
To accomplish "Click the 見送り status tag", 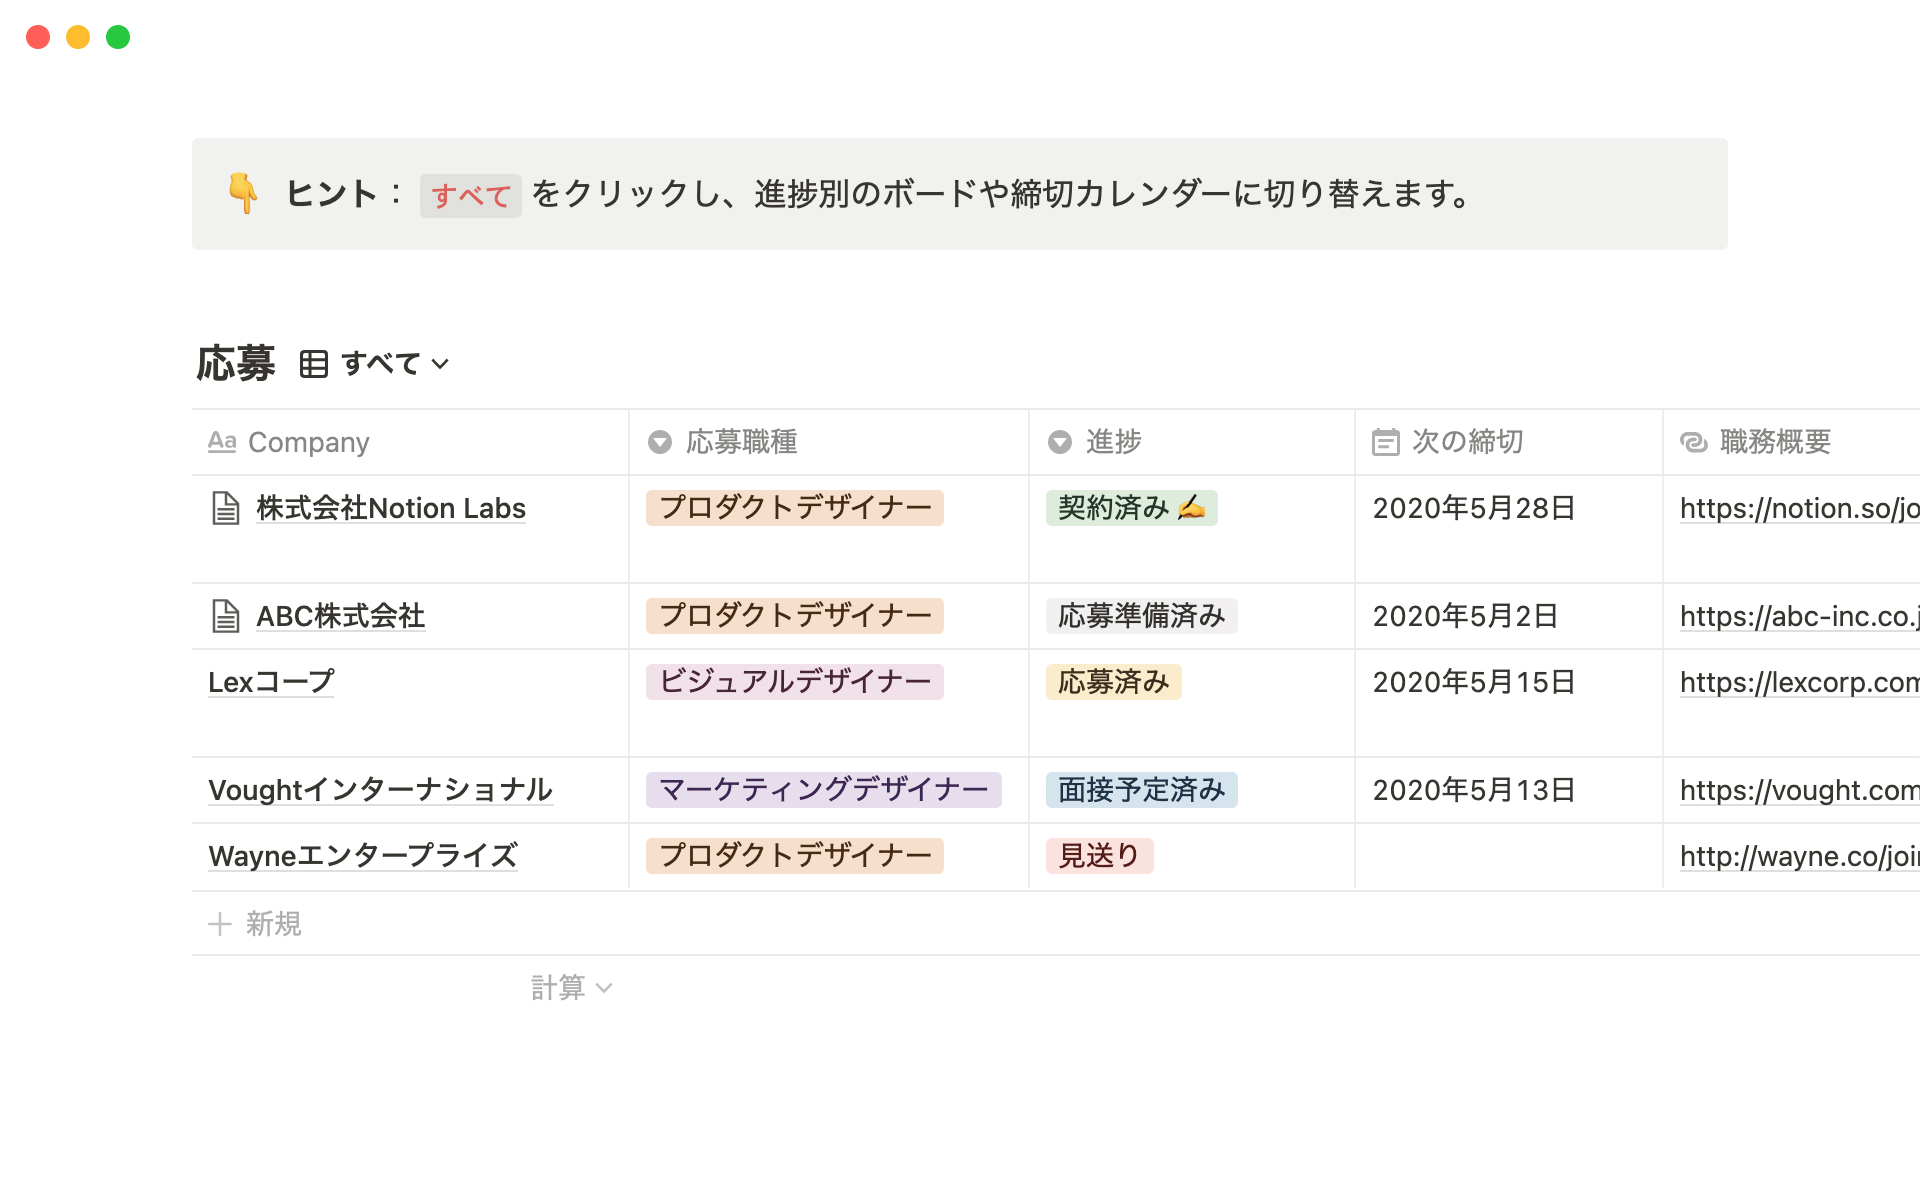I will (1099, 856).
